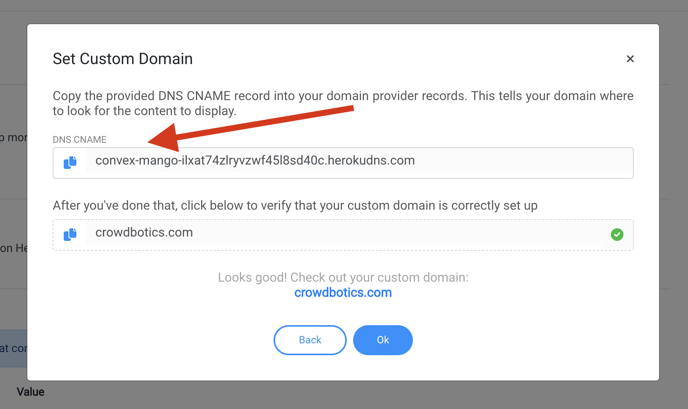Focus the crowdbotics.com custom domain input
This screenshot has width=688, height=409.
click(343, 235)
